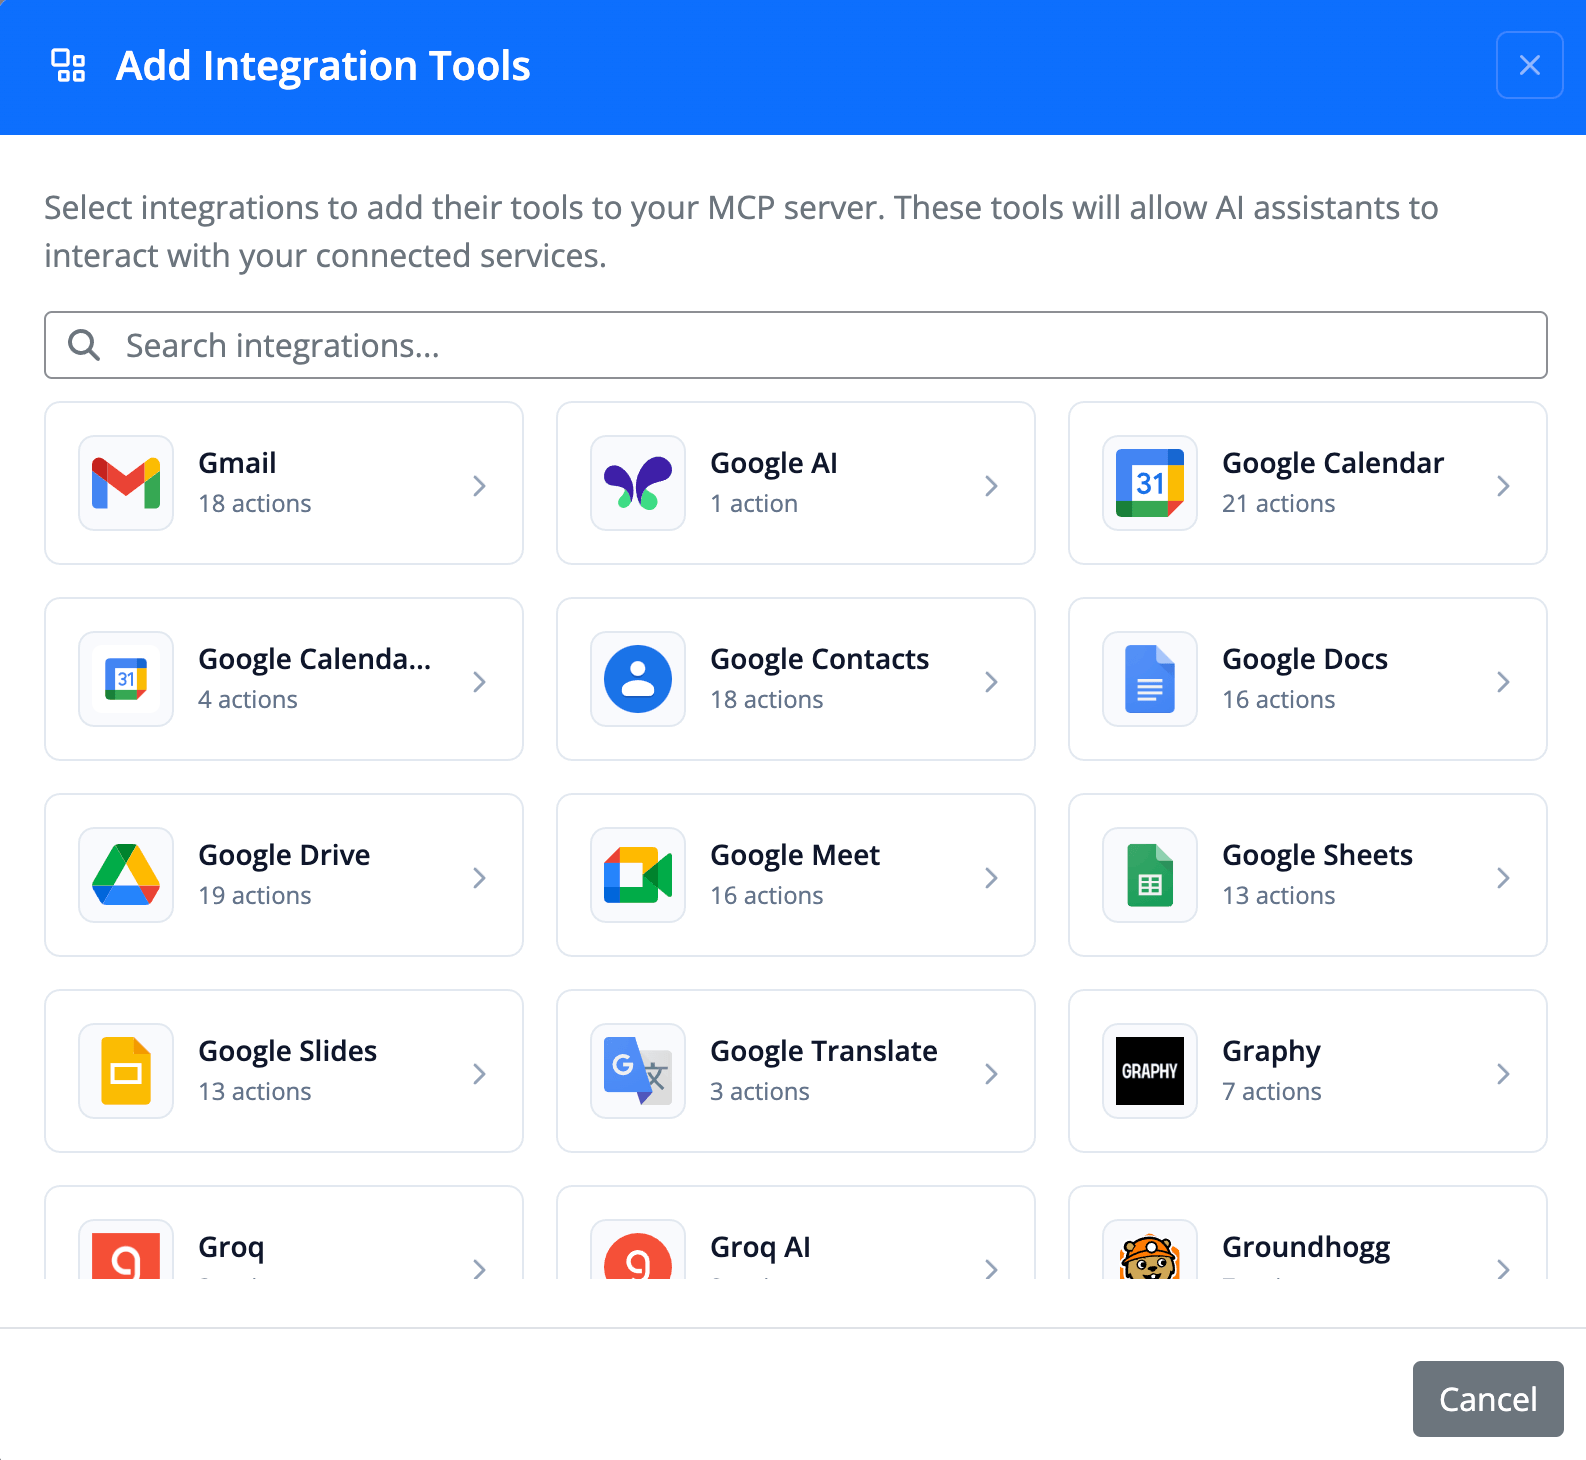
Task: Click the Google Contacts title text
Action: click(820, 659)
